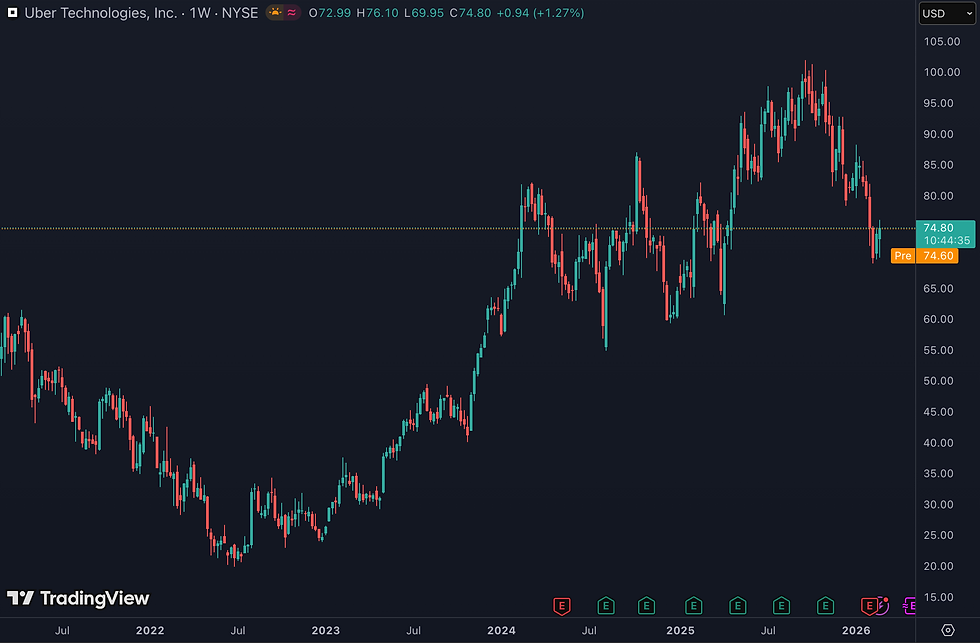The width and height of the screenshot is (980, 643).
Task: Click the 90.00 price axis label
Action: [x=938, y=134]
